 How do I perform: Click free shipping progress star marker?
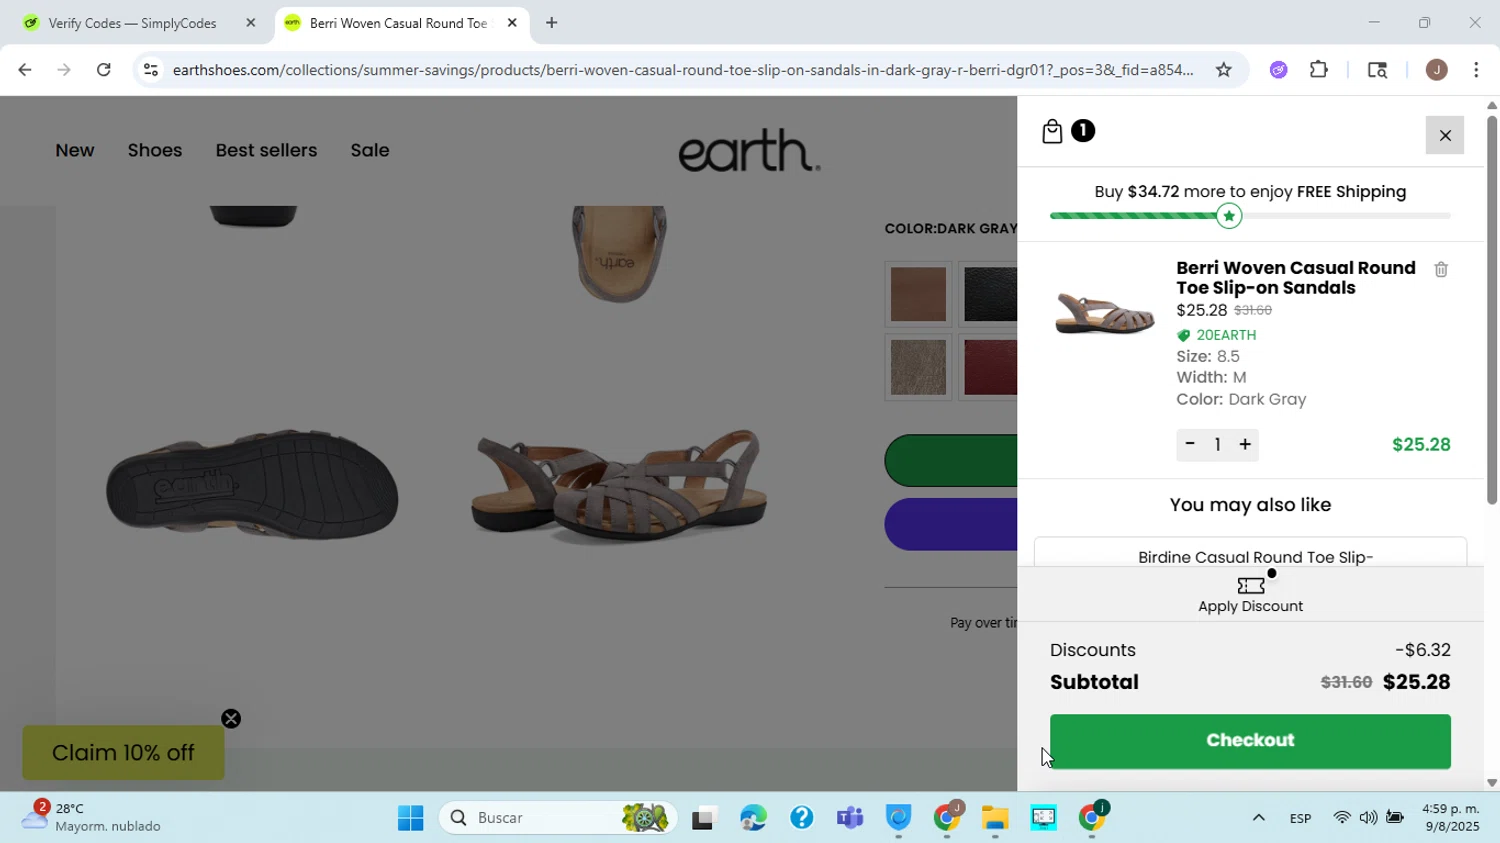point(1229,216)
